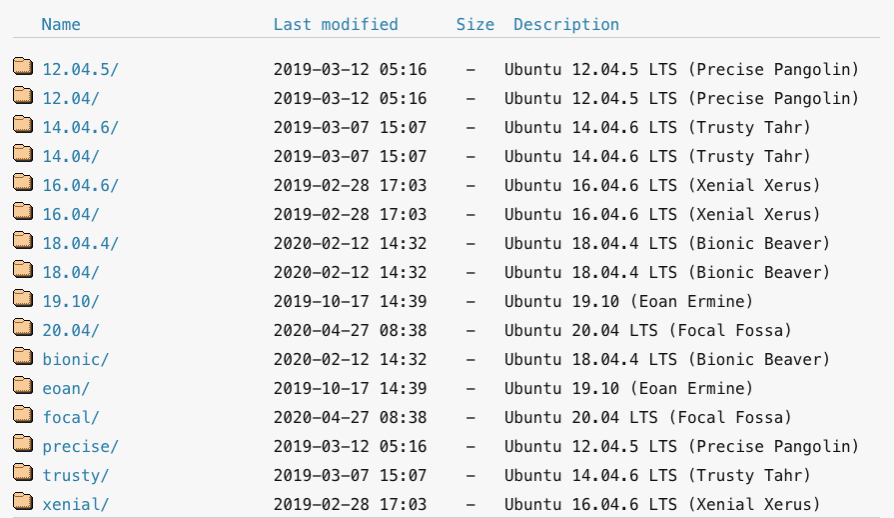This screenshot has width=894, height=518.
Task: Go to the 18.04/ directory link
Action: pos(71,272)
